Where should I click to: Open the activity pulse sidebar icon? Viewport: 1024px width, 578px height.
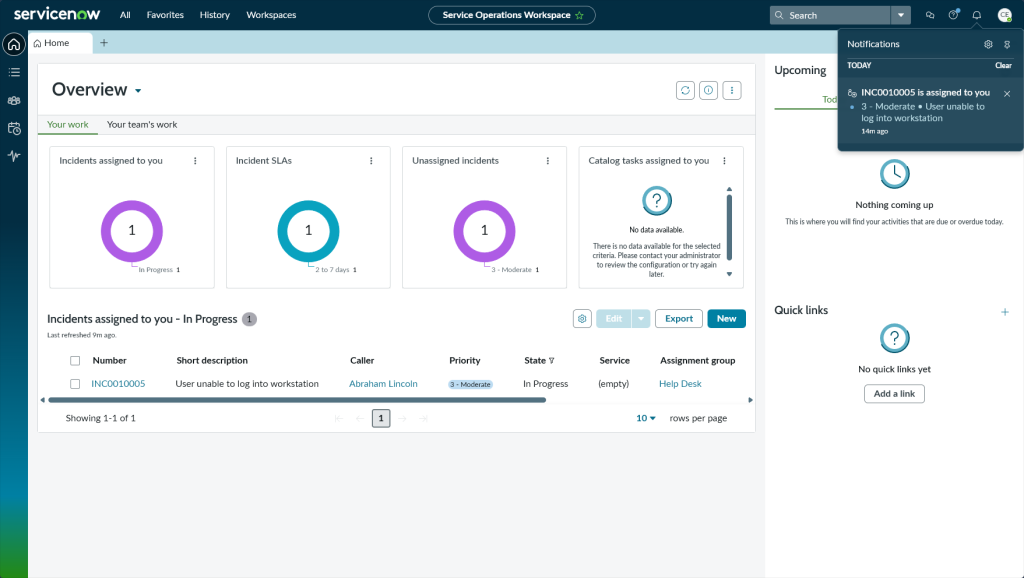pos(14,156)
